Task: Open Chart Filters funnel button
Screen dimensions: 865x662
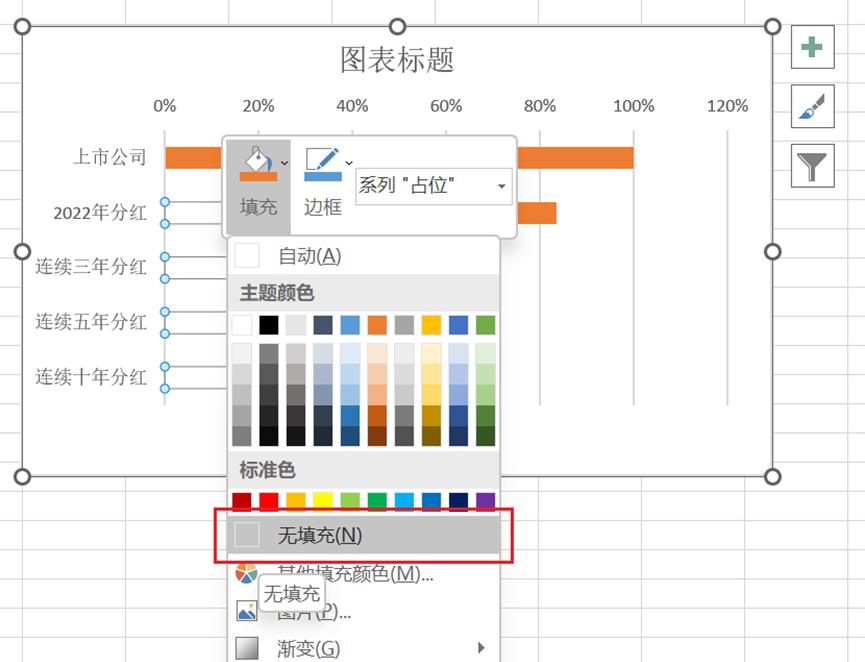Action: coord(812,166)
